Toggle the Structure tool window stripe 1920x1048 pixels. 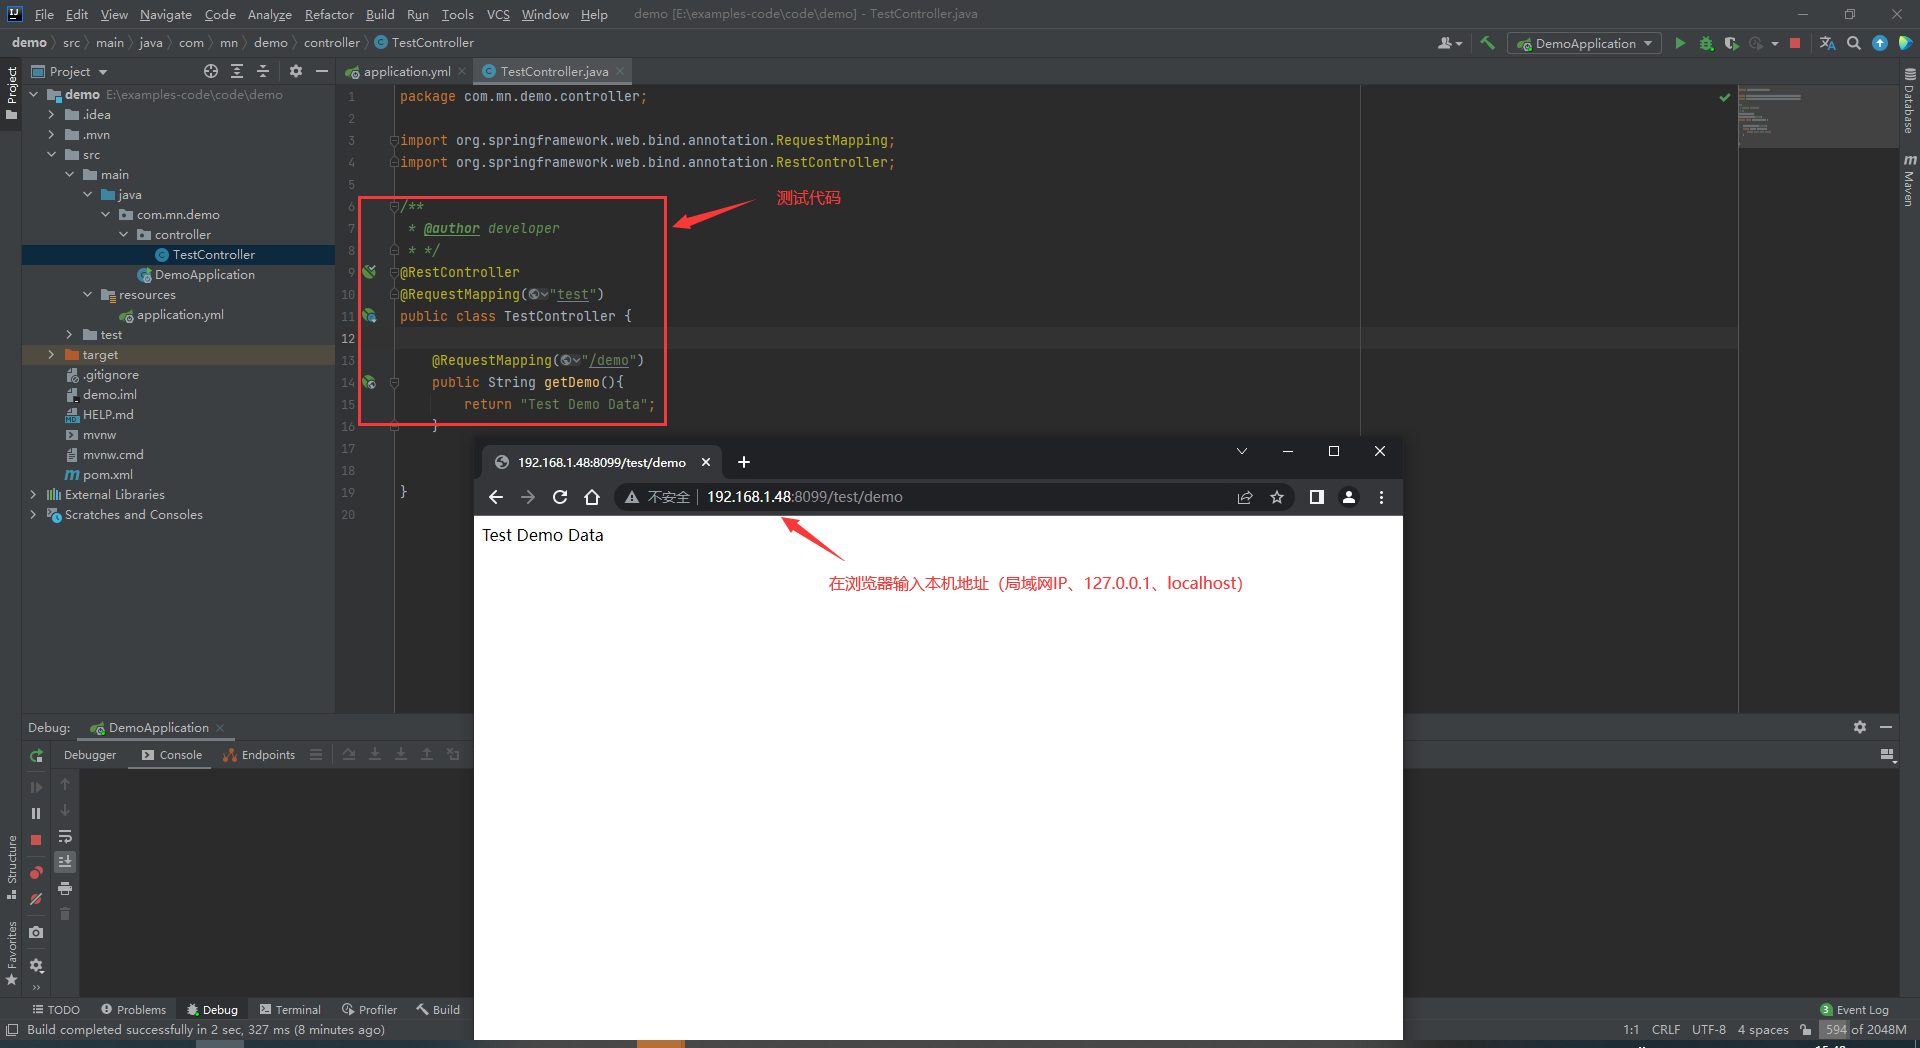12,866
